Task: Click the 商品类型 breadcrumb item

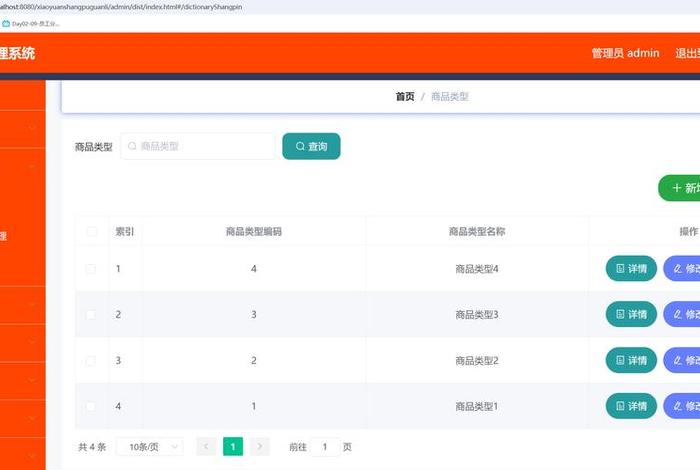Action: coord(450,96)
